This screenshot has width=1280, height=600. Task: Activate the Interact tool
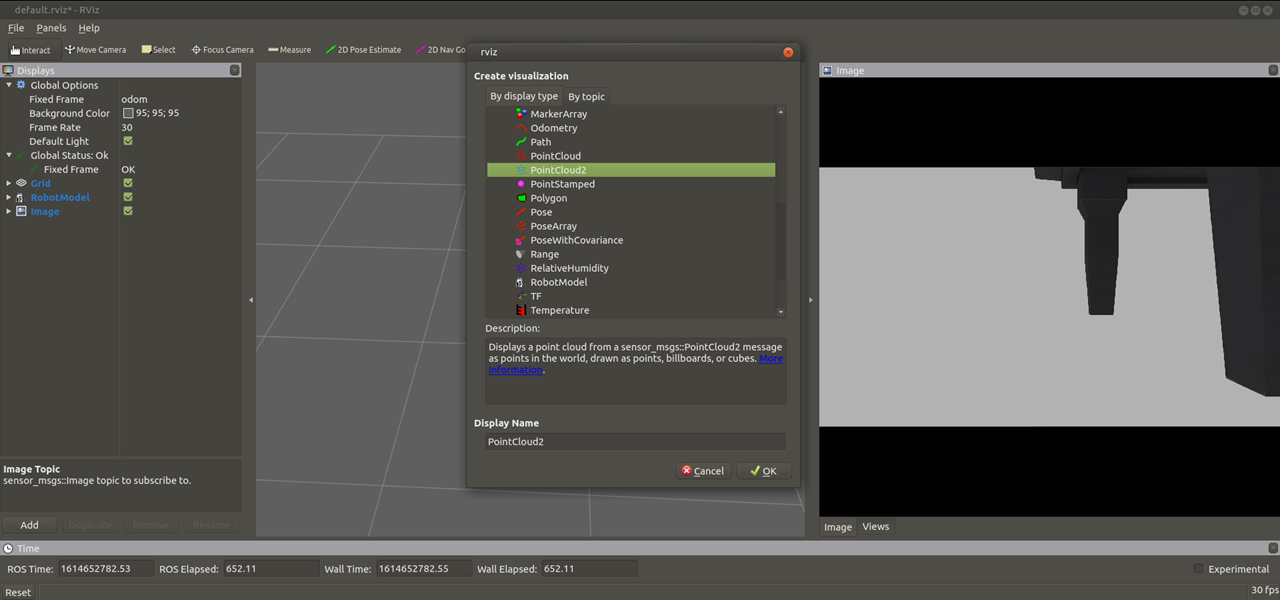[30, 50]
